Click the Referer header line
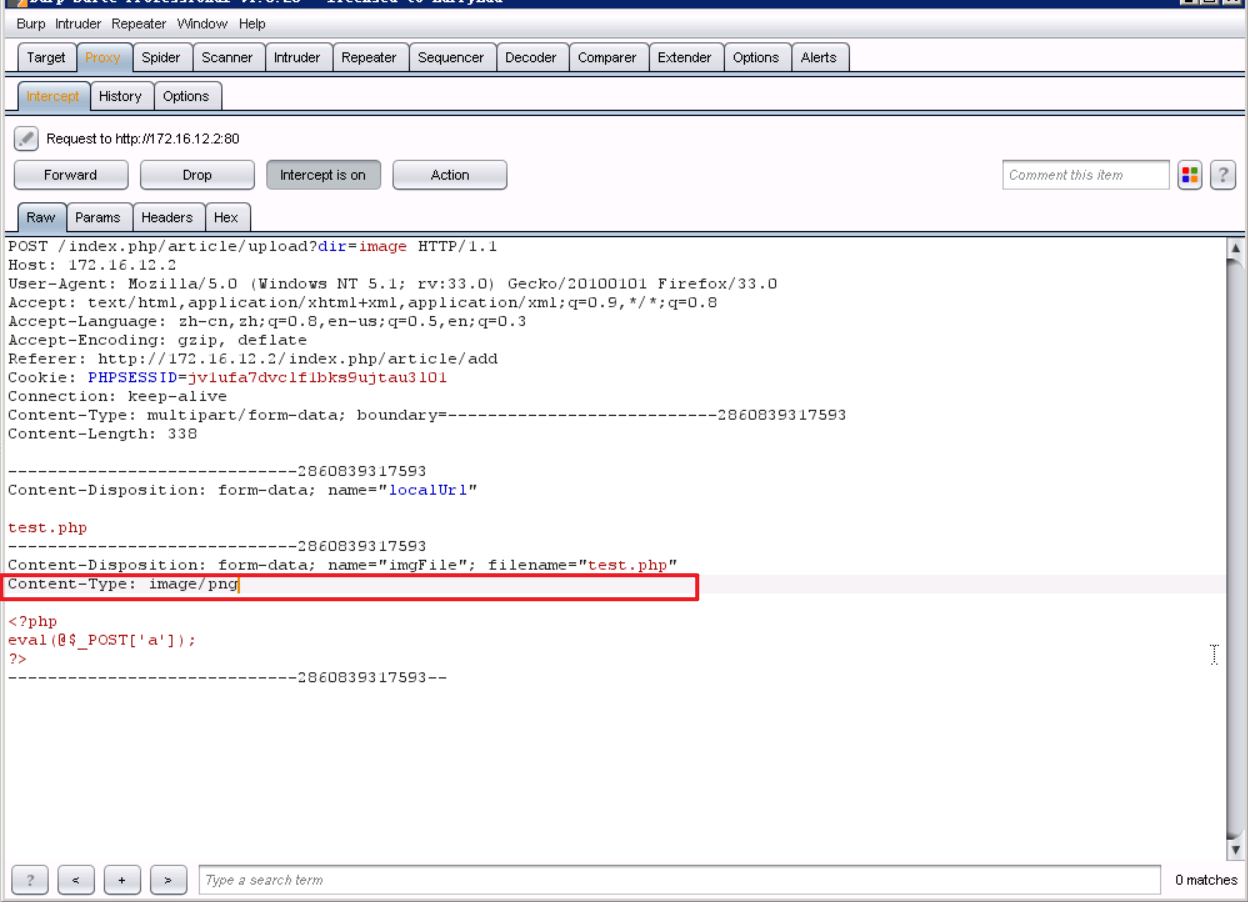The height and width of the screenshot is (902, 1248). click(x=252, y=359)
